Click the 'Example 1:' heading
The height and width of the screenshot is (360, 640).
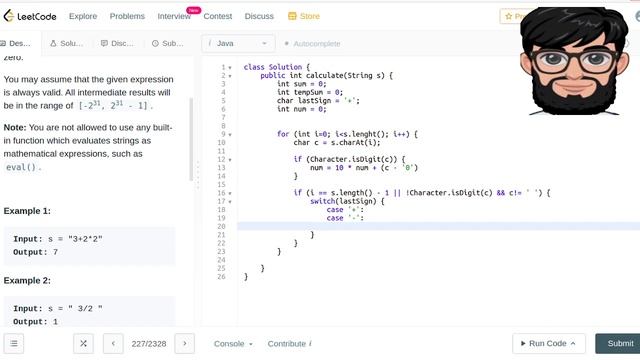coord(27,211)
